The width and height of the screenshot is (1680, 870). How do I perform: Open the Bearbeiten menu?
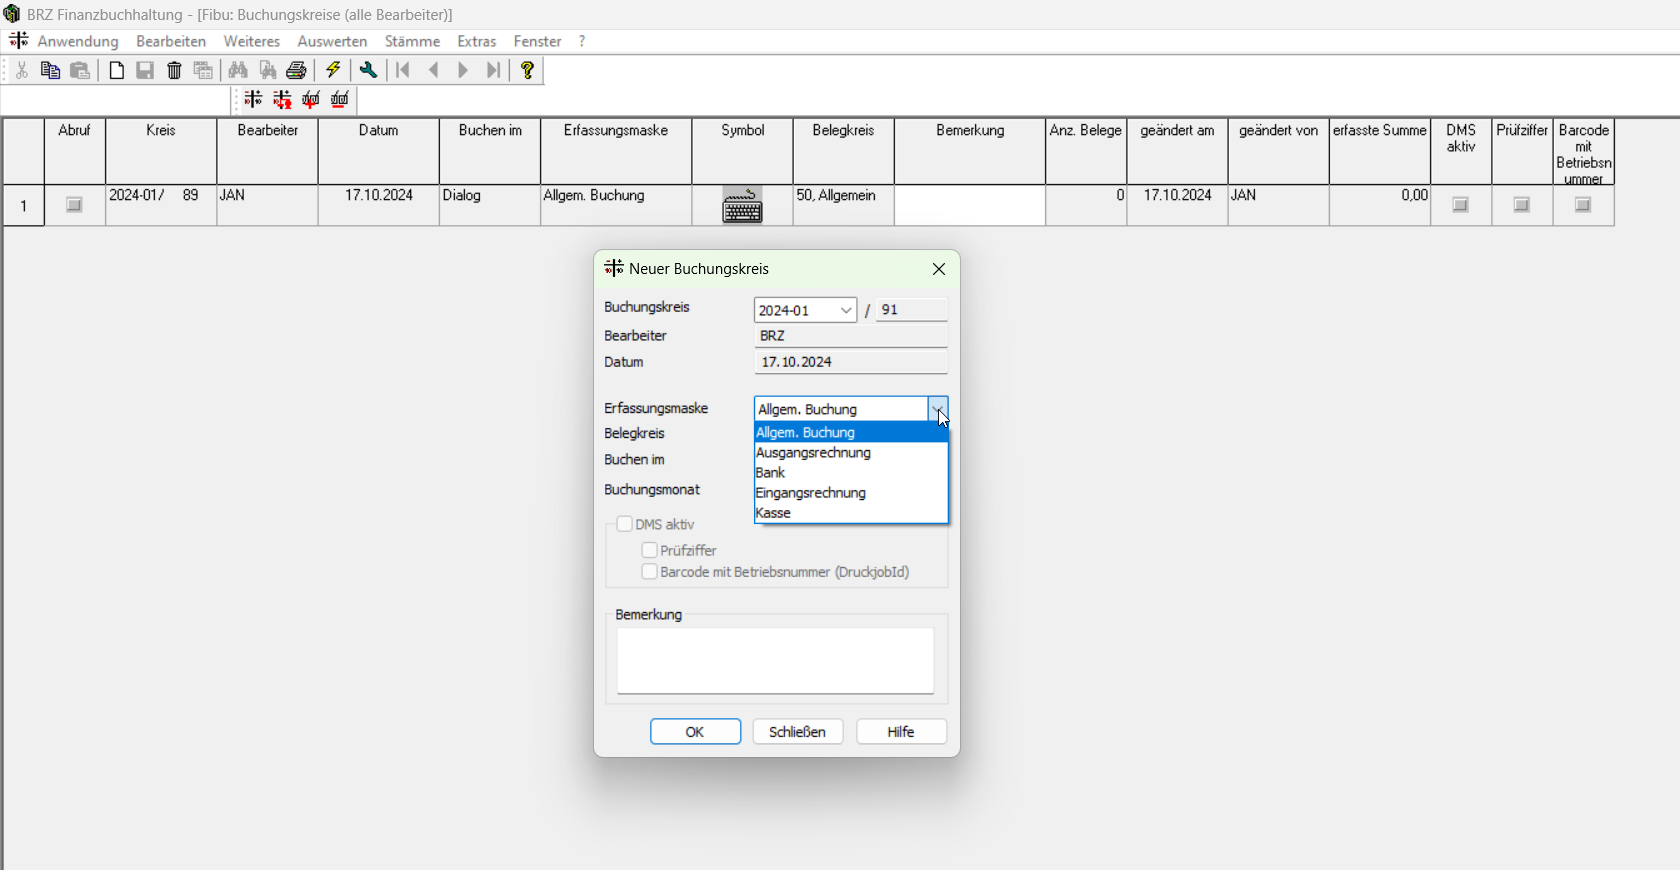pos(171,42)
